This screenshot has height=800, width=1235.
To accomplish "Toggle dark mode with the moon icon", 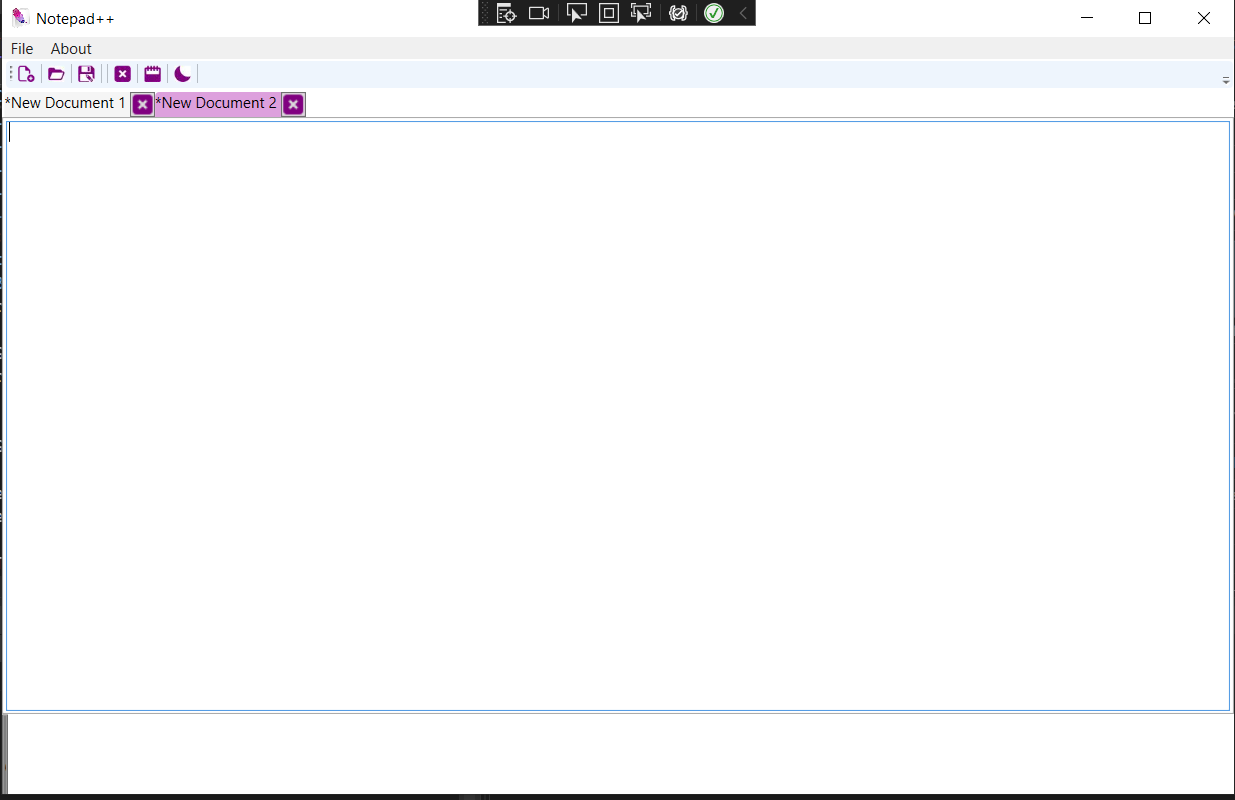I will click(182, 73).
